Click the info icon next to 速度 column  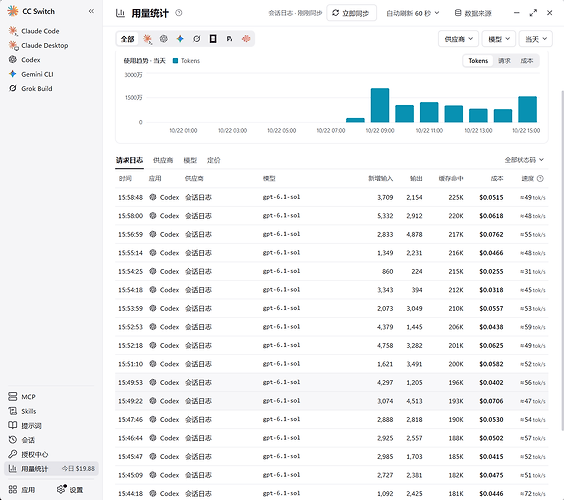(540, 178)
